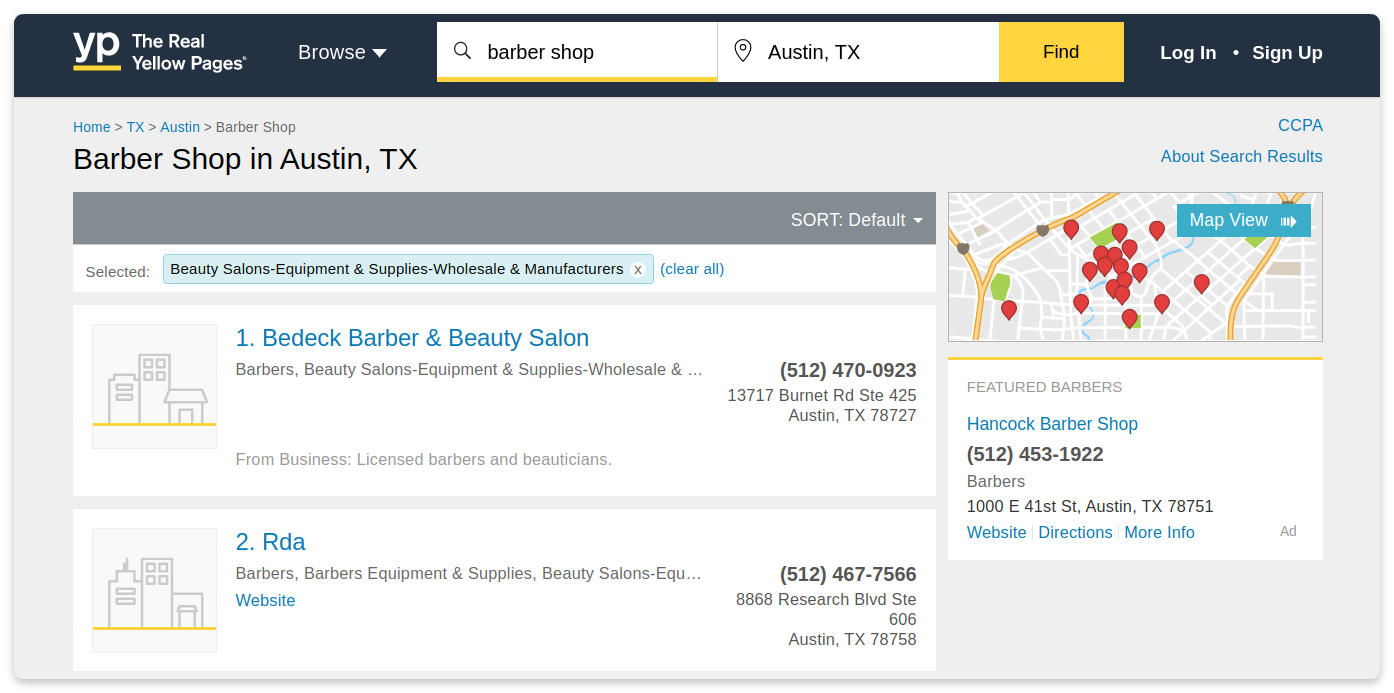Click the (clear all) filters link

pyautogui.click(x=692, y=269)
